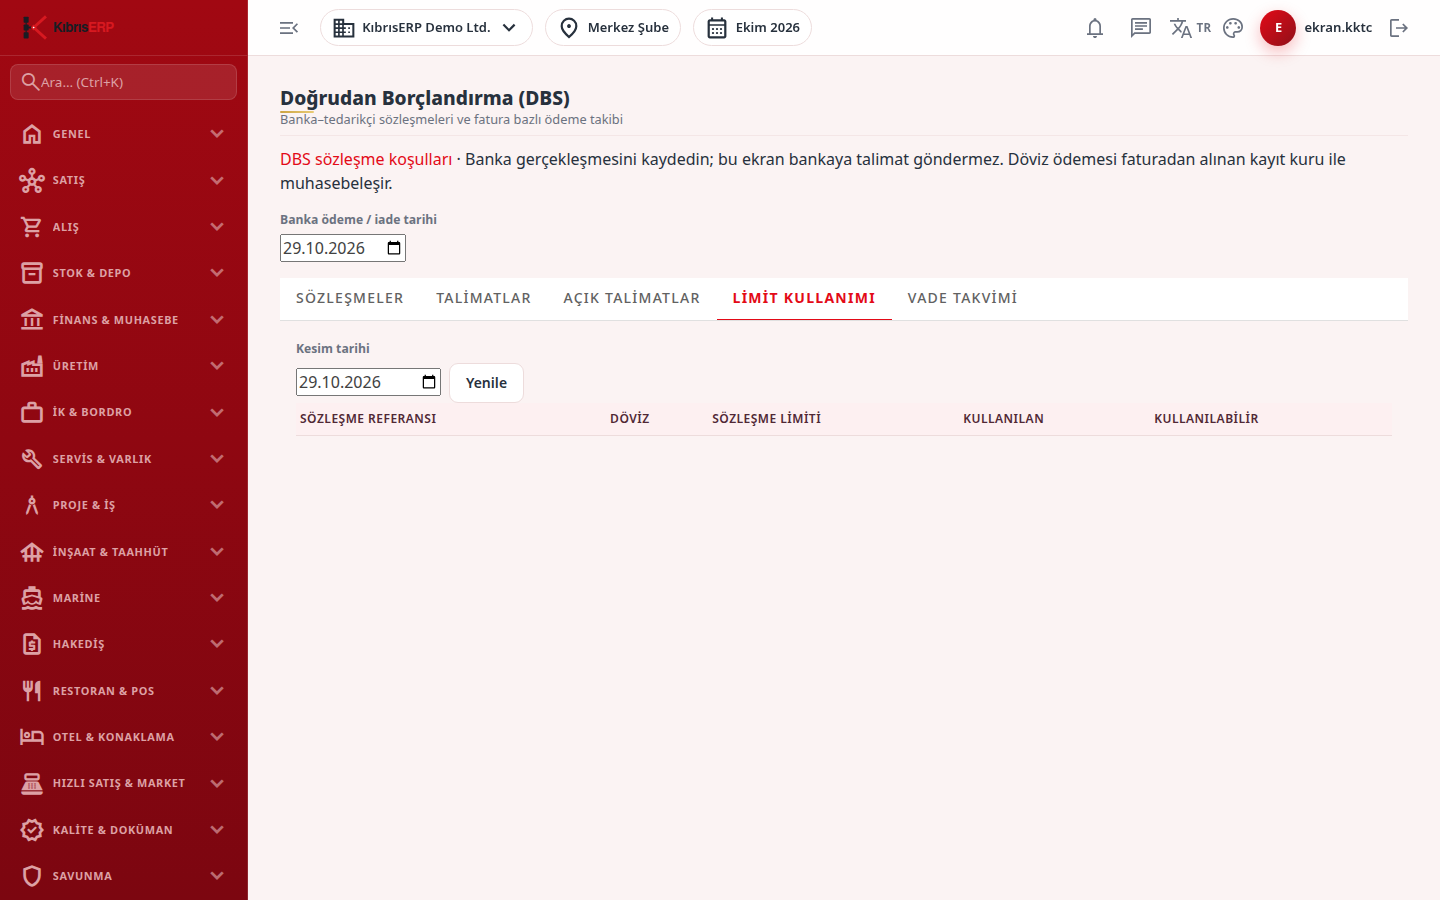
Task: Click the Kesim tarihi date field
Action: click(368, 382)
